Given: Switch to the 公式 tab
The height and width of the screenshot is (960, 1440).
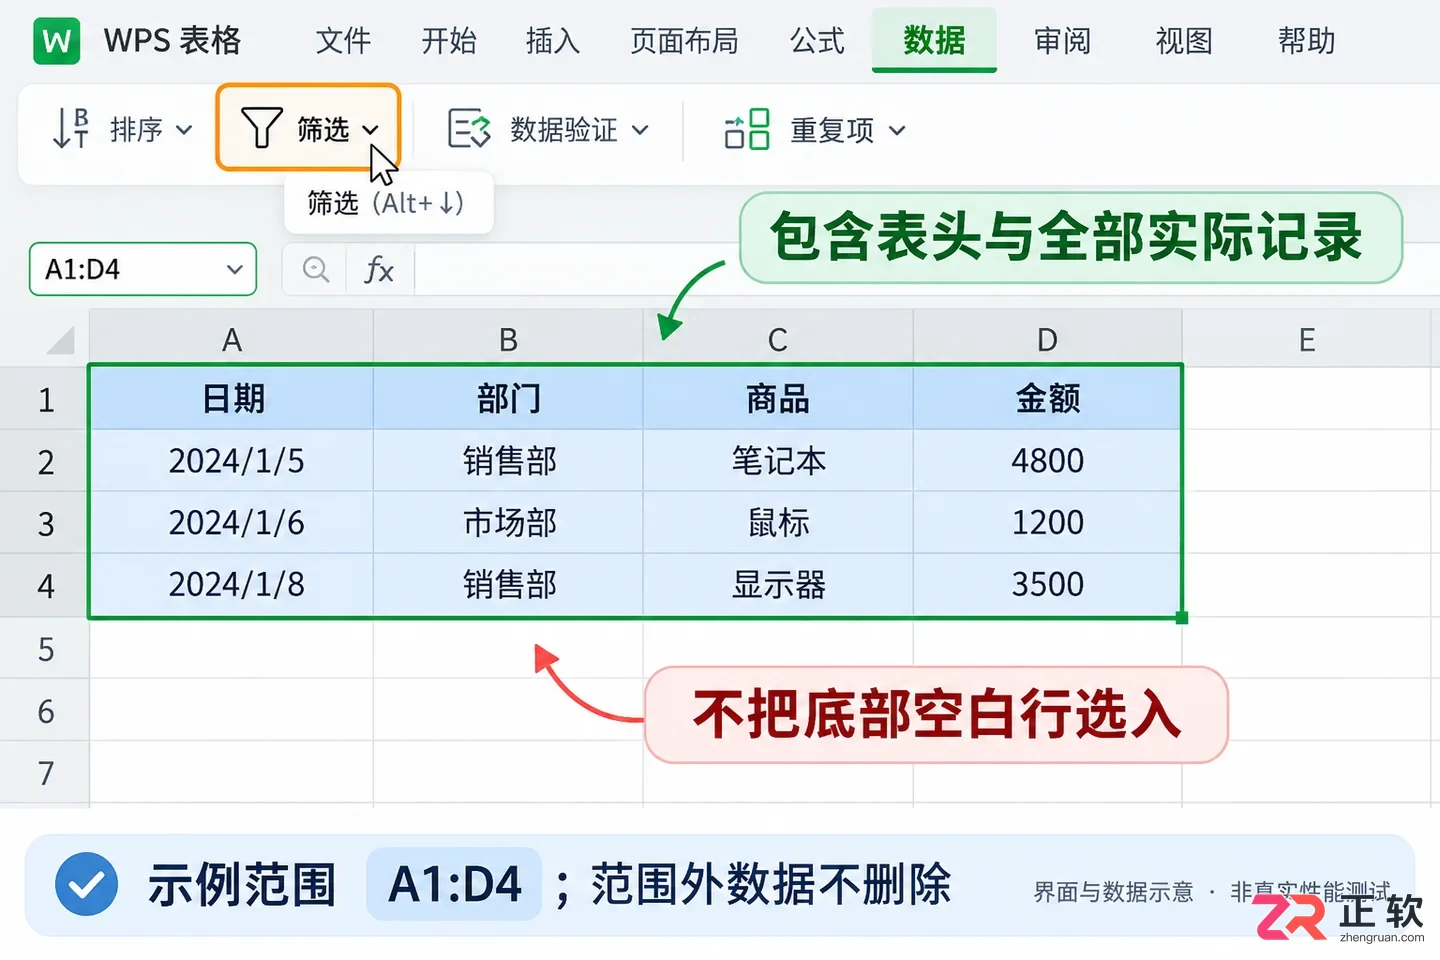Looking at the screenshot, I should pyautogui.click(x=818, y=41).
